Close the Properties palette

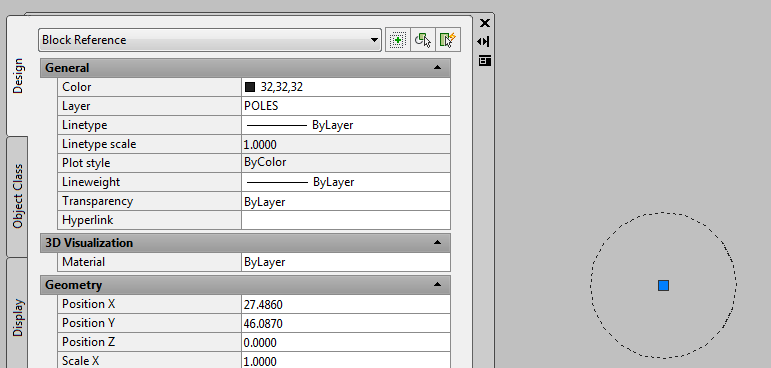485,23
